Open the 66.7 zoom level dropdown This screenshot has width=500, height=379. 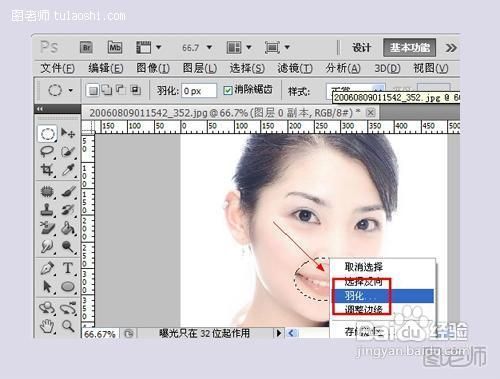[x=209, y=48]
